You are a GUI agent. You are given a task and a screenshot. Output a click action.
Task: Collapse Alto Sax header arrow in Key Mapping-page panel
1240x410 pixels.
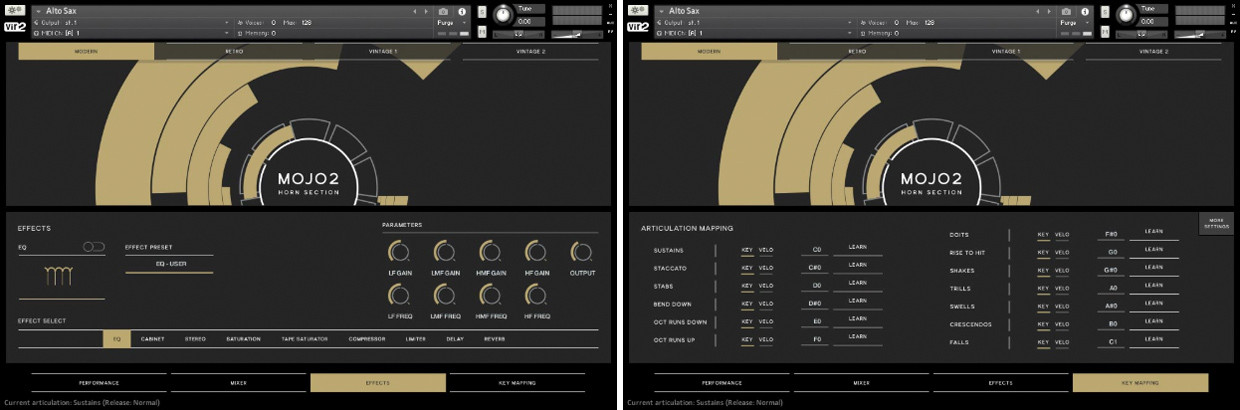tap(661, 11)
